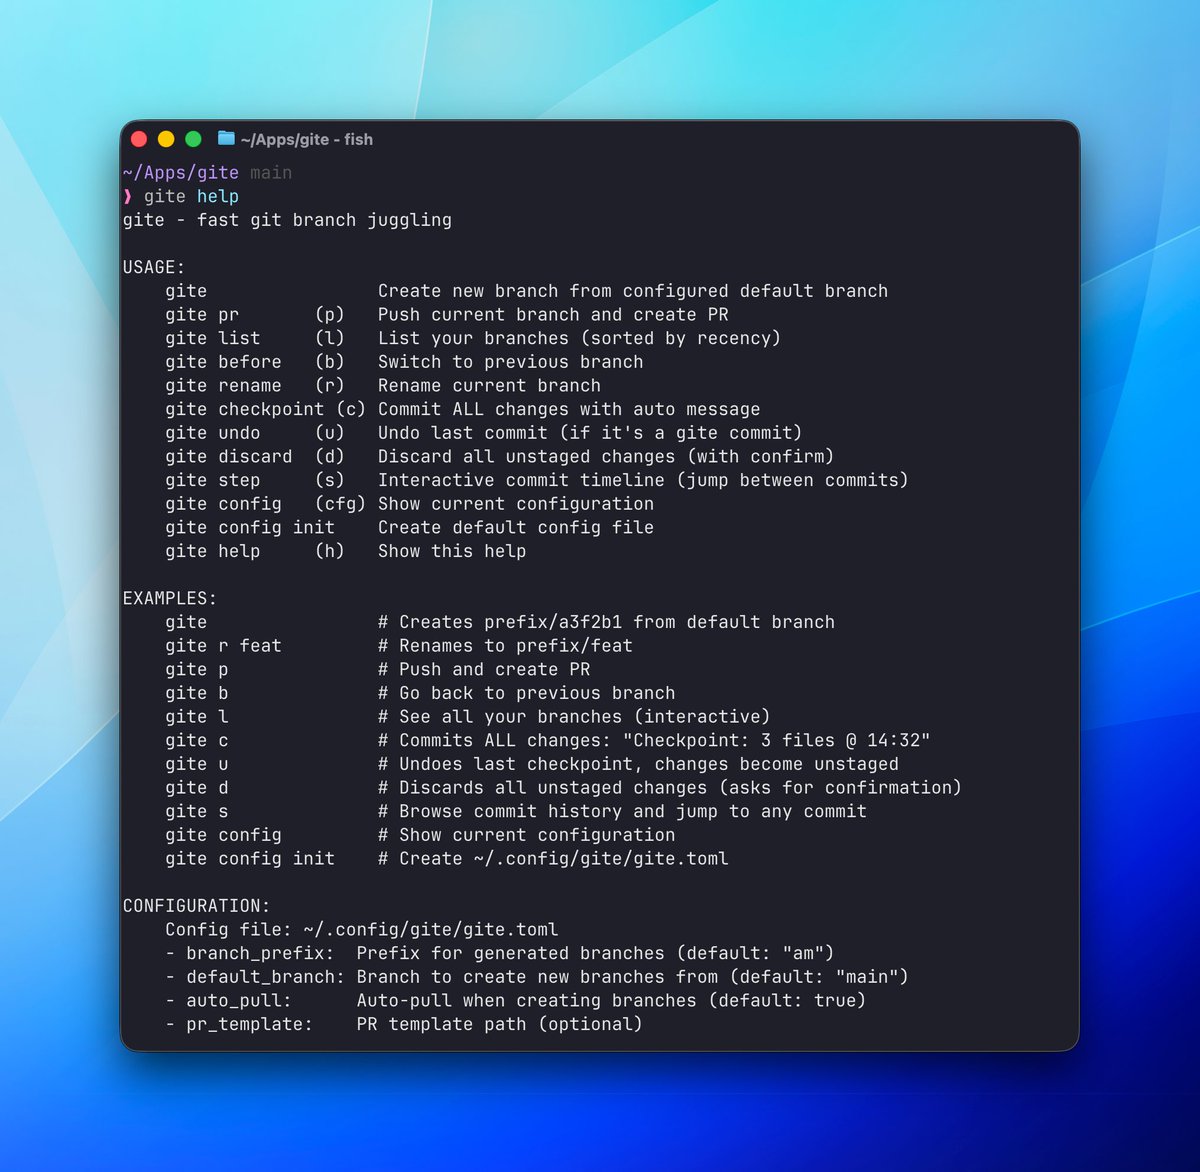Click '# Creates prefix/a3f2b1 from default branch'

pos(606,622)
